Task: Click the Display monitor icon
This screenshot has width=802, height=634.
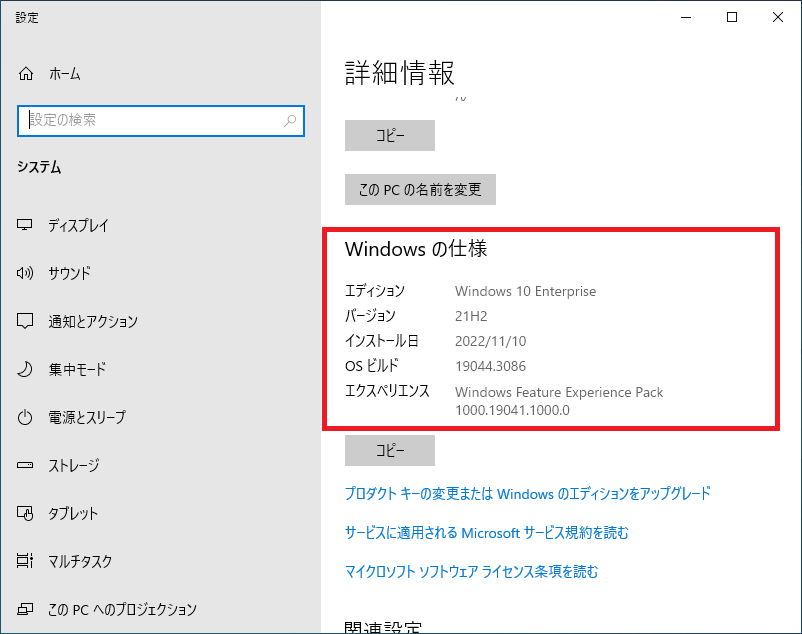Action: point(25,225)
